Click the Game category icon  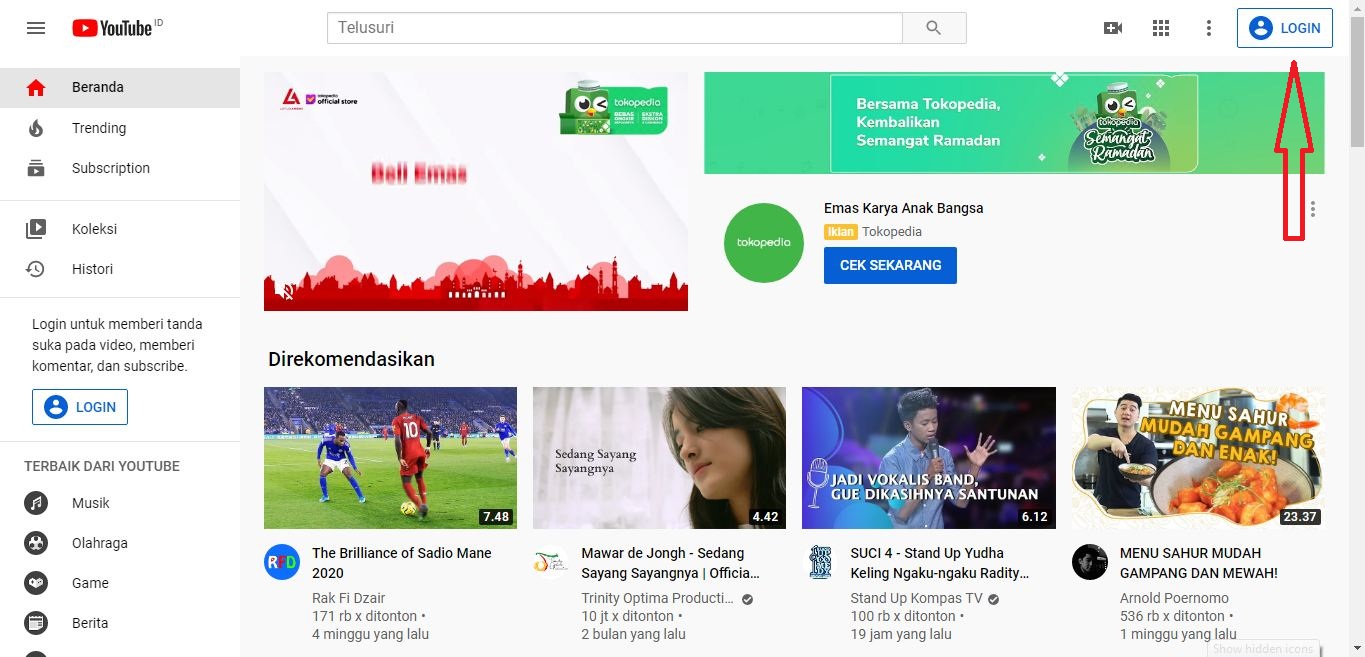36,583
